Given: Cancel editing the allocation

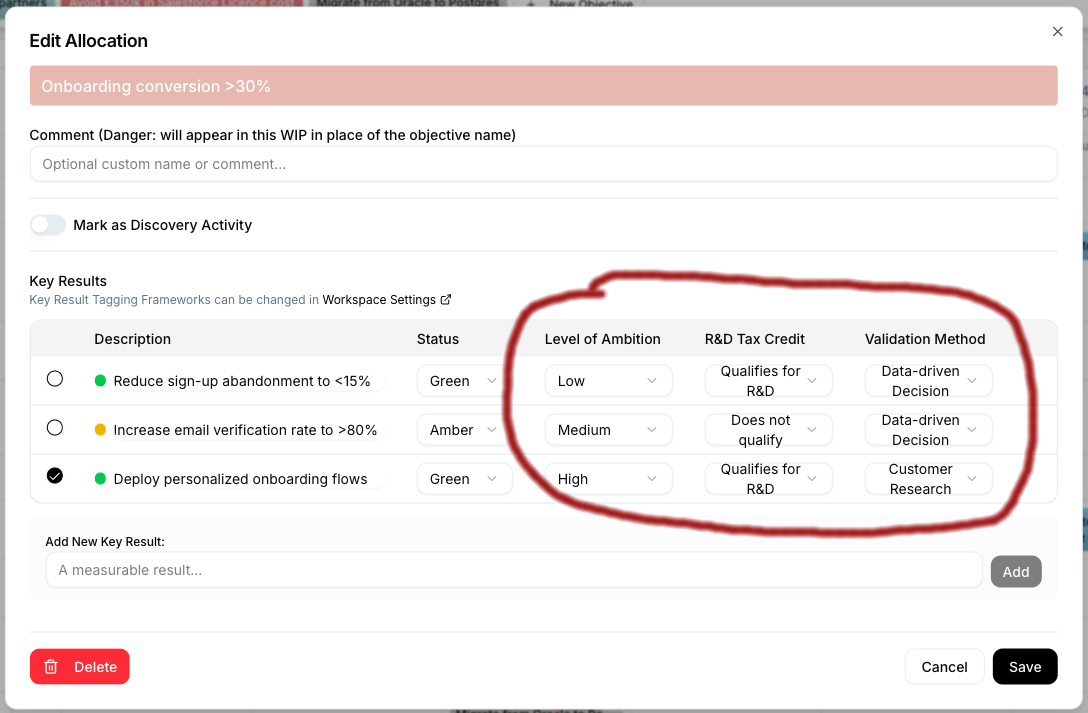Looking at the screenshot, I should tap(944, 666).
